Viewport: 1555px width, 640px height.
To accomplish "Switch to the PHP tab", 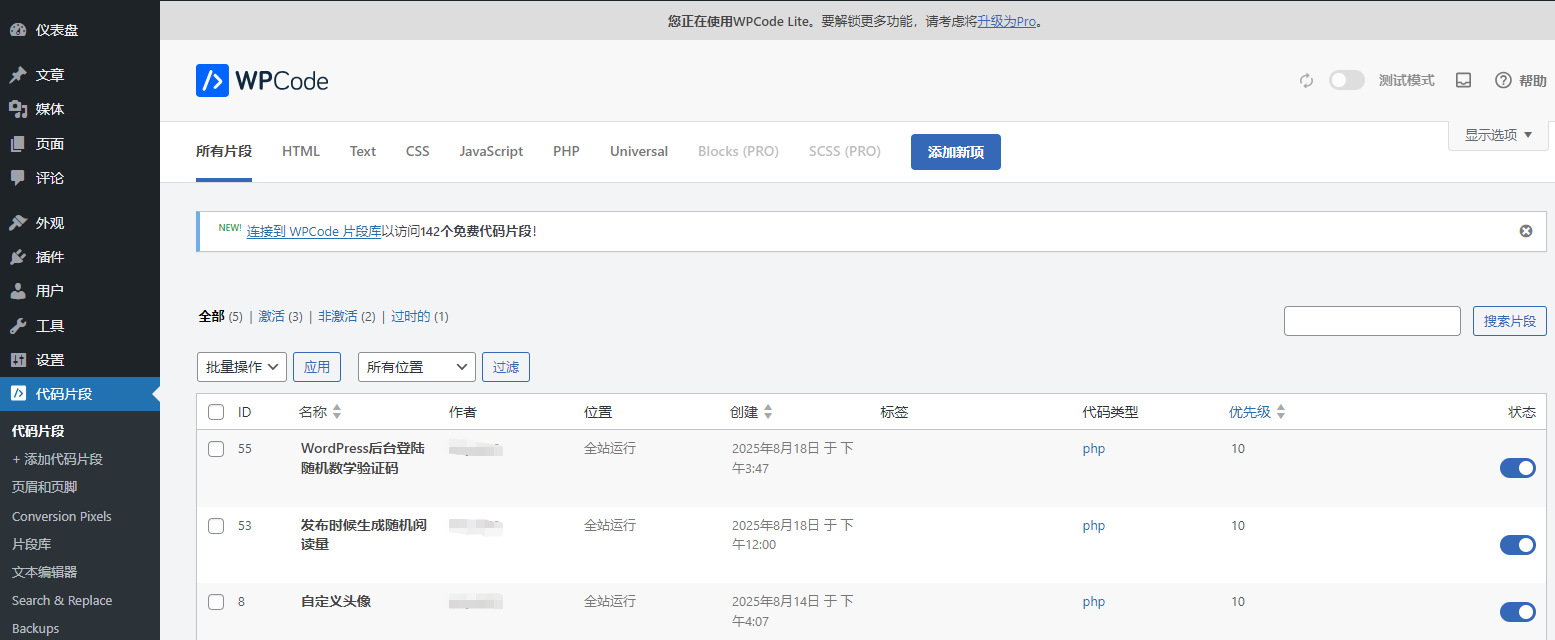I will click(566, 152).
